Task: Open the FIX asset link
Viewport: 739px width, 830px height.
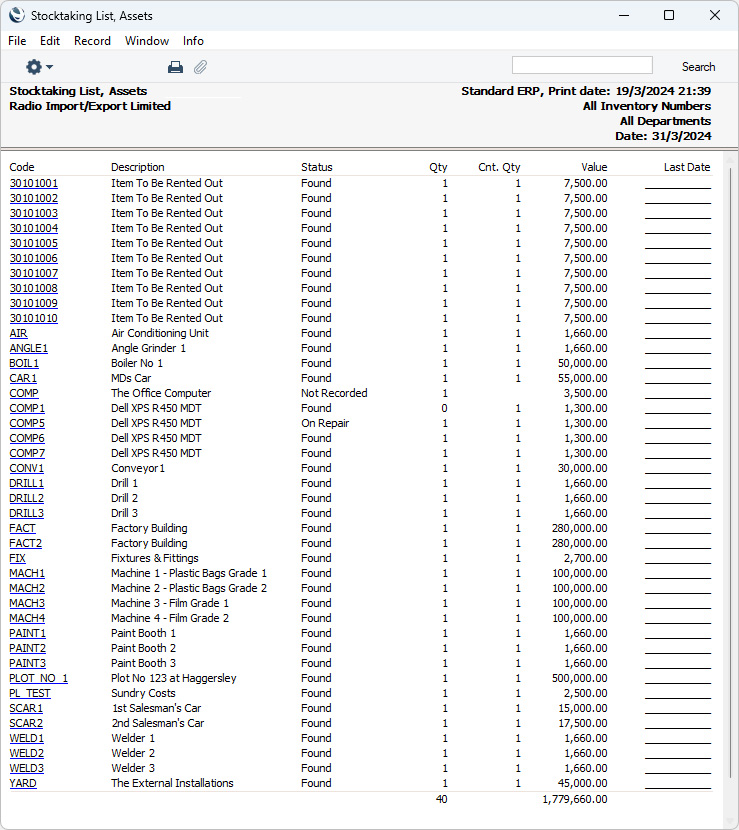Action: click(x=17, y=558)
